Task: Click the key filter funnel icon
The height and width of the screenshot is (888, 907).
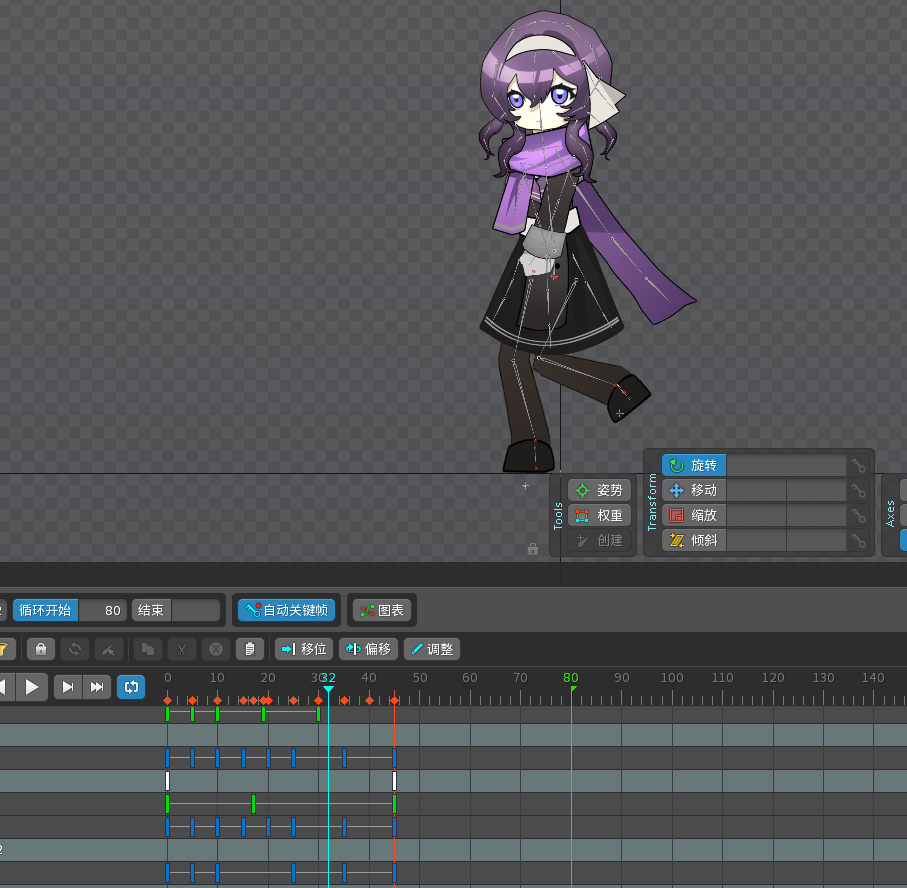Action: [x=5, y=649]
